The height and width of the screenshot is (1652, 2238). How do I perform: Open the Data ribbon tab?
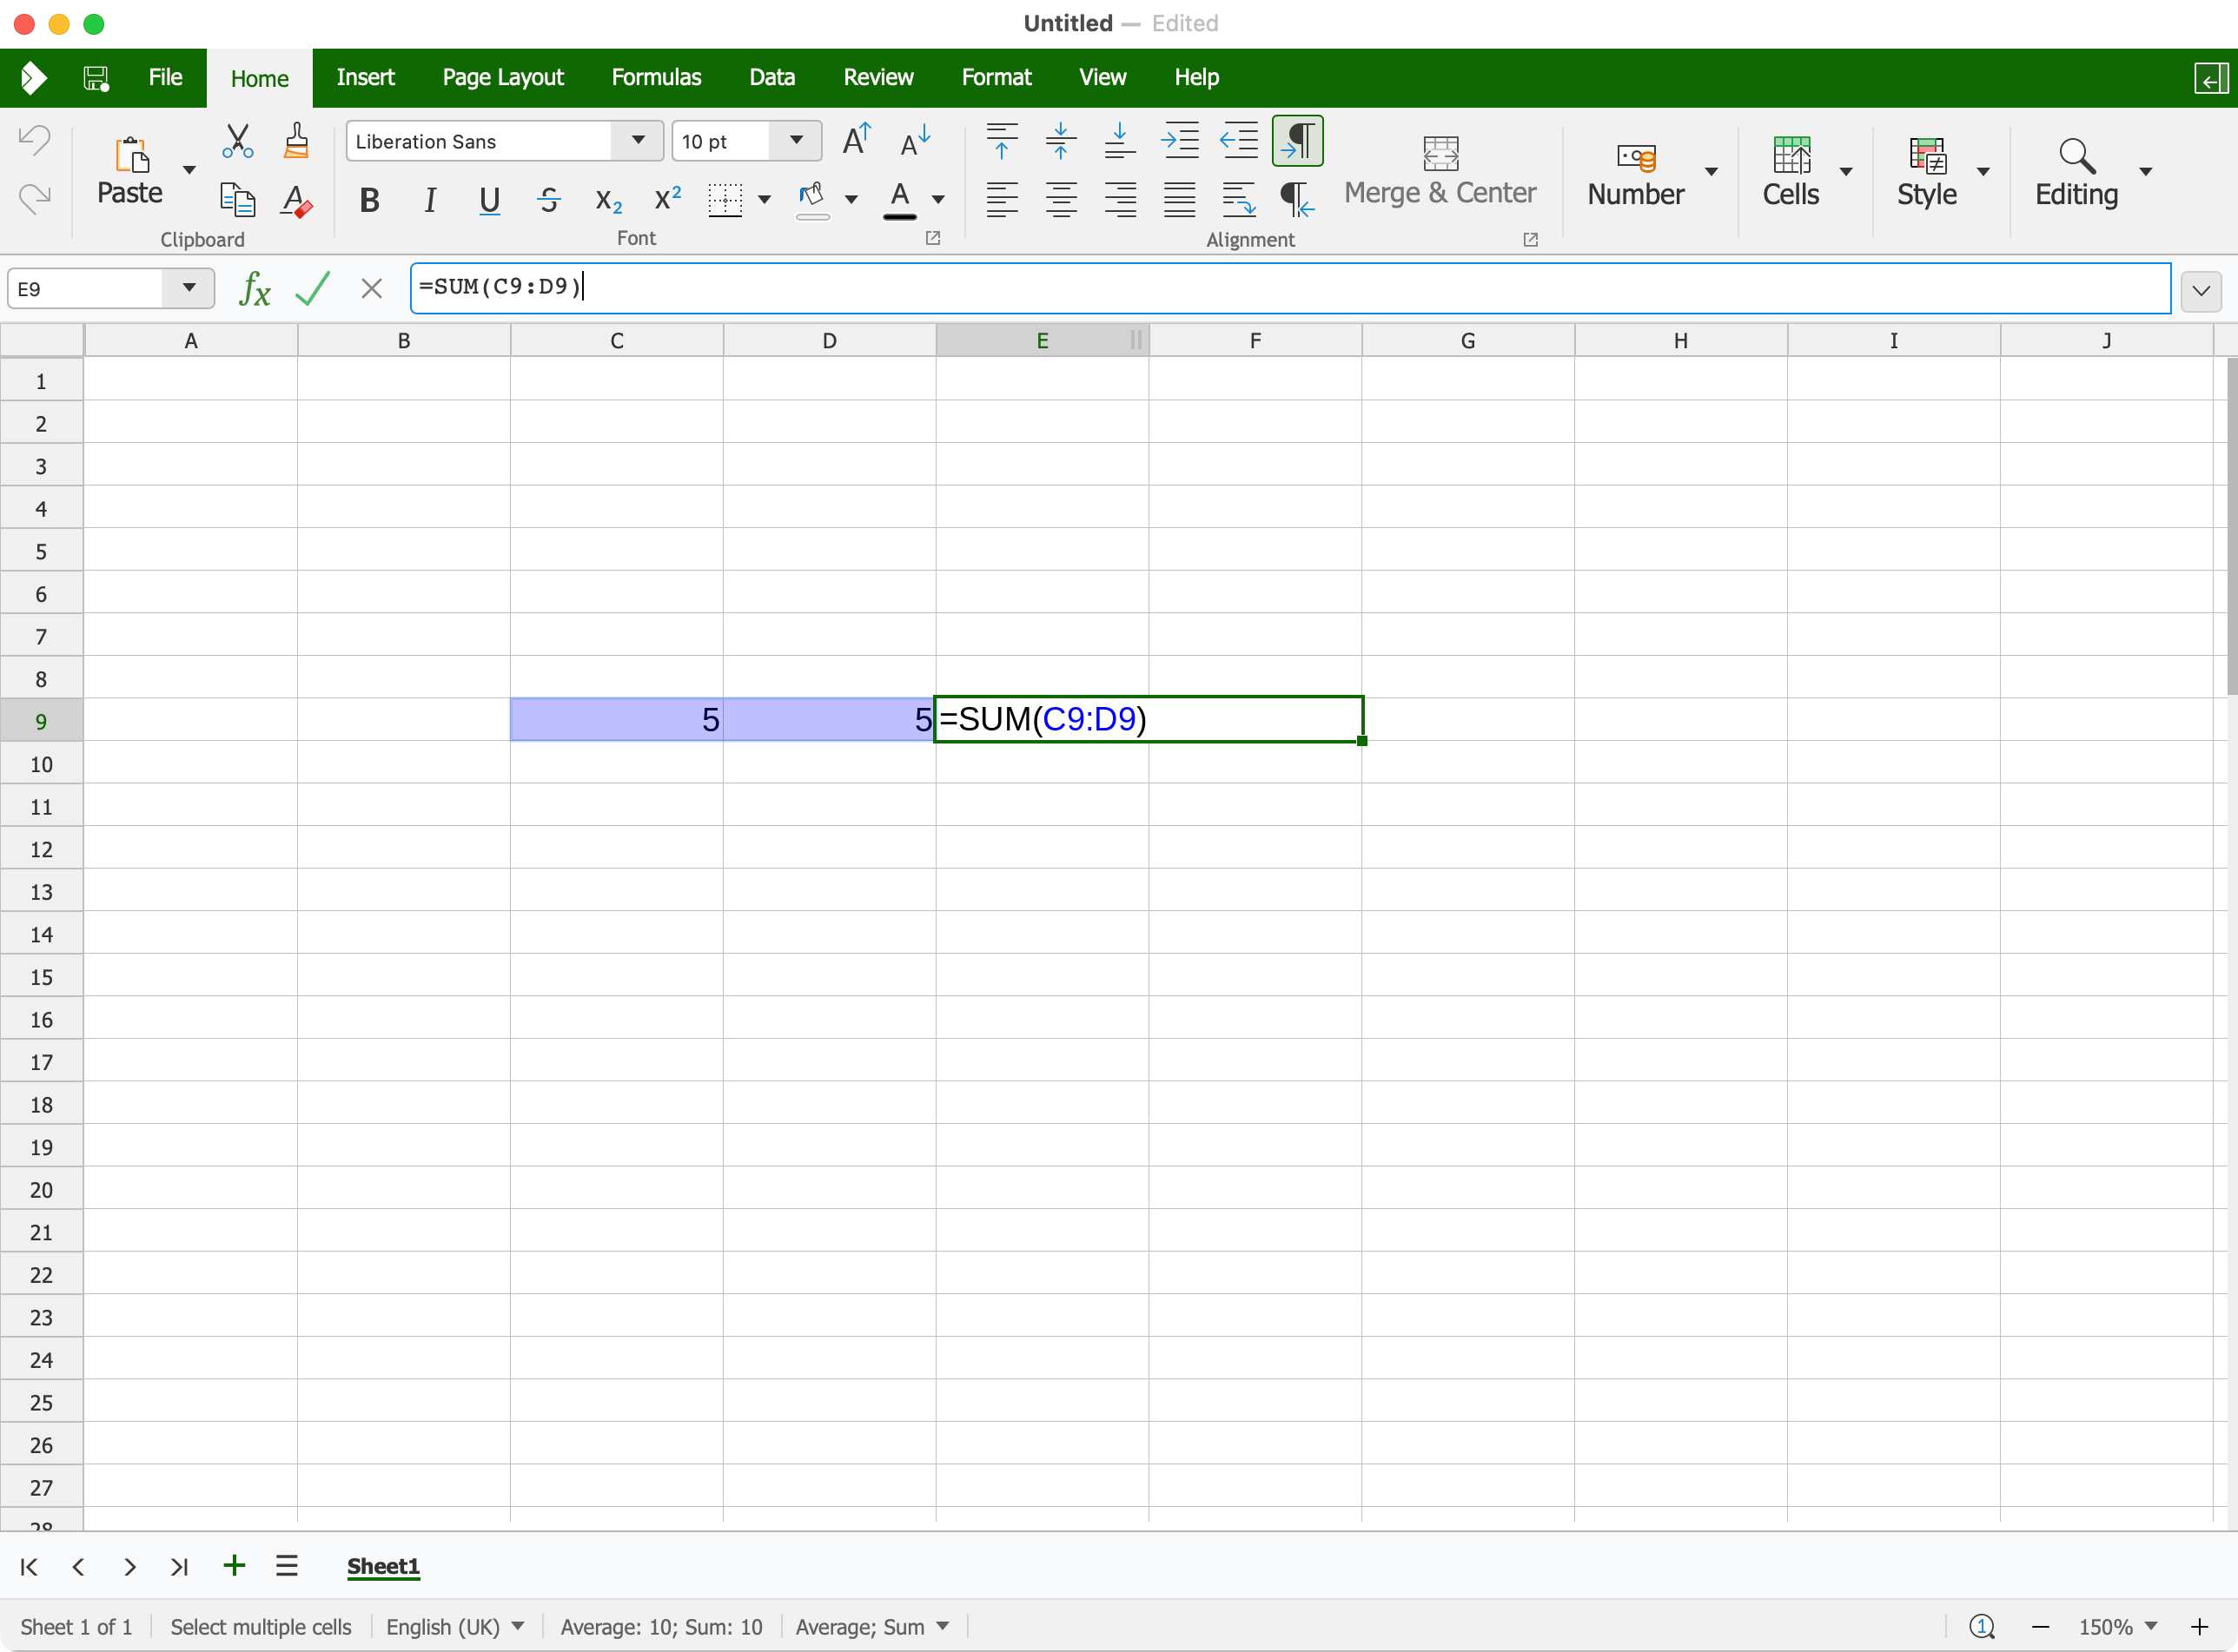(x=771, y=77)
